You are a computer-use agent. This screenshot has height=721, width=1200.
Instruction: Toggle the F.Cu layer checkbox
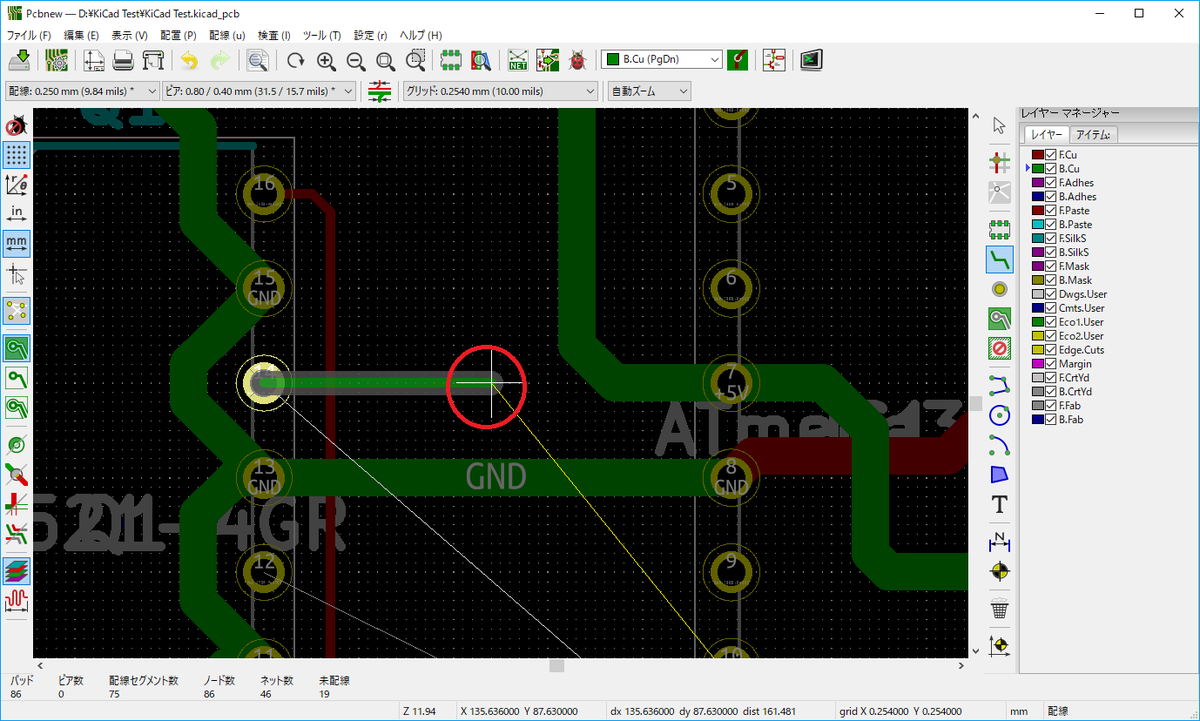(x=1051, y=155)
